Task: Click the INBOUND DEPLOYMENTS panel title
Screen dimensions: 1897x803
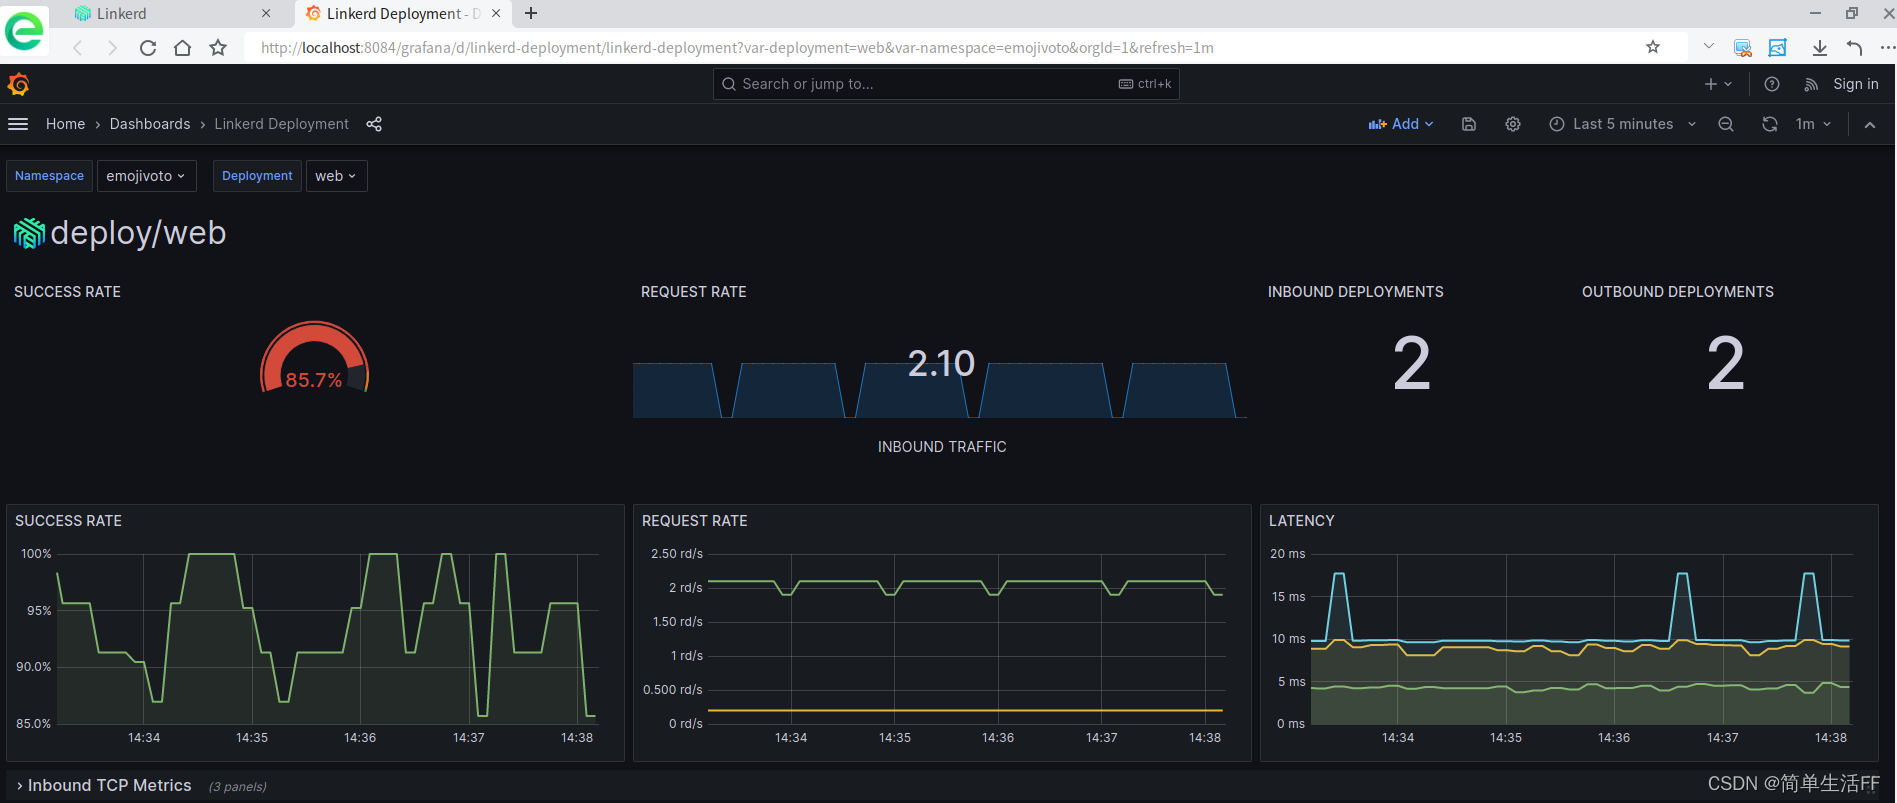Action: click(1356, 292)
